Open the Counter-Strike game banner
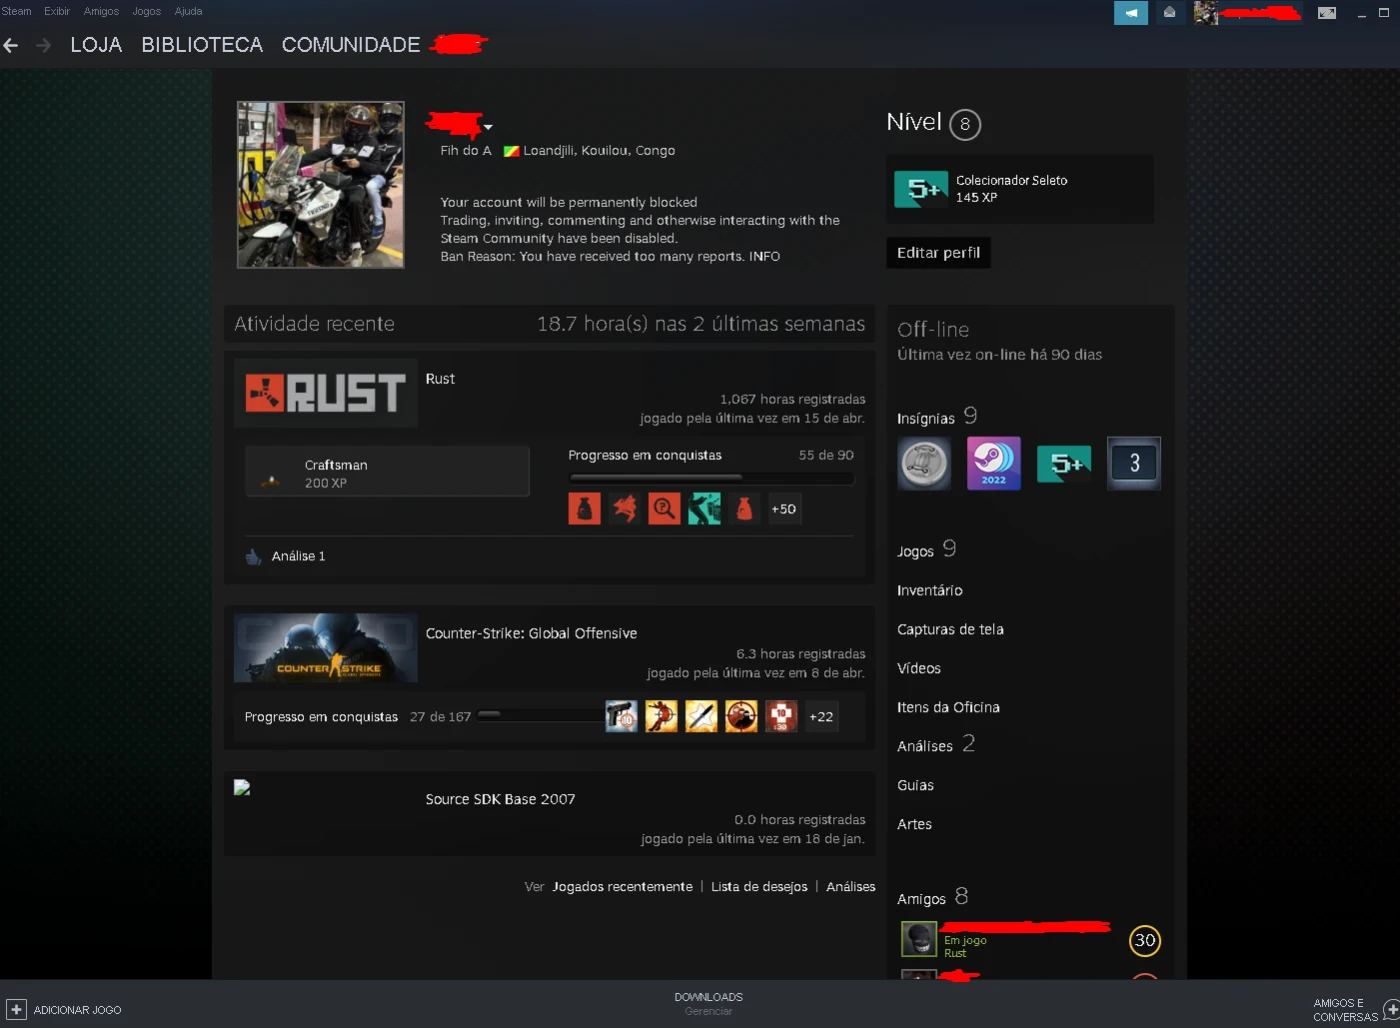This screenshot has width=1400, height=1028. (326, 648)
